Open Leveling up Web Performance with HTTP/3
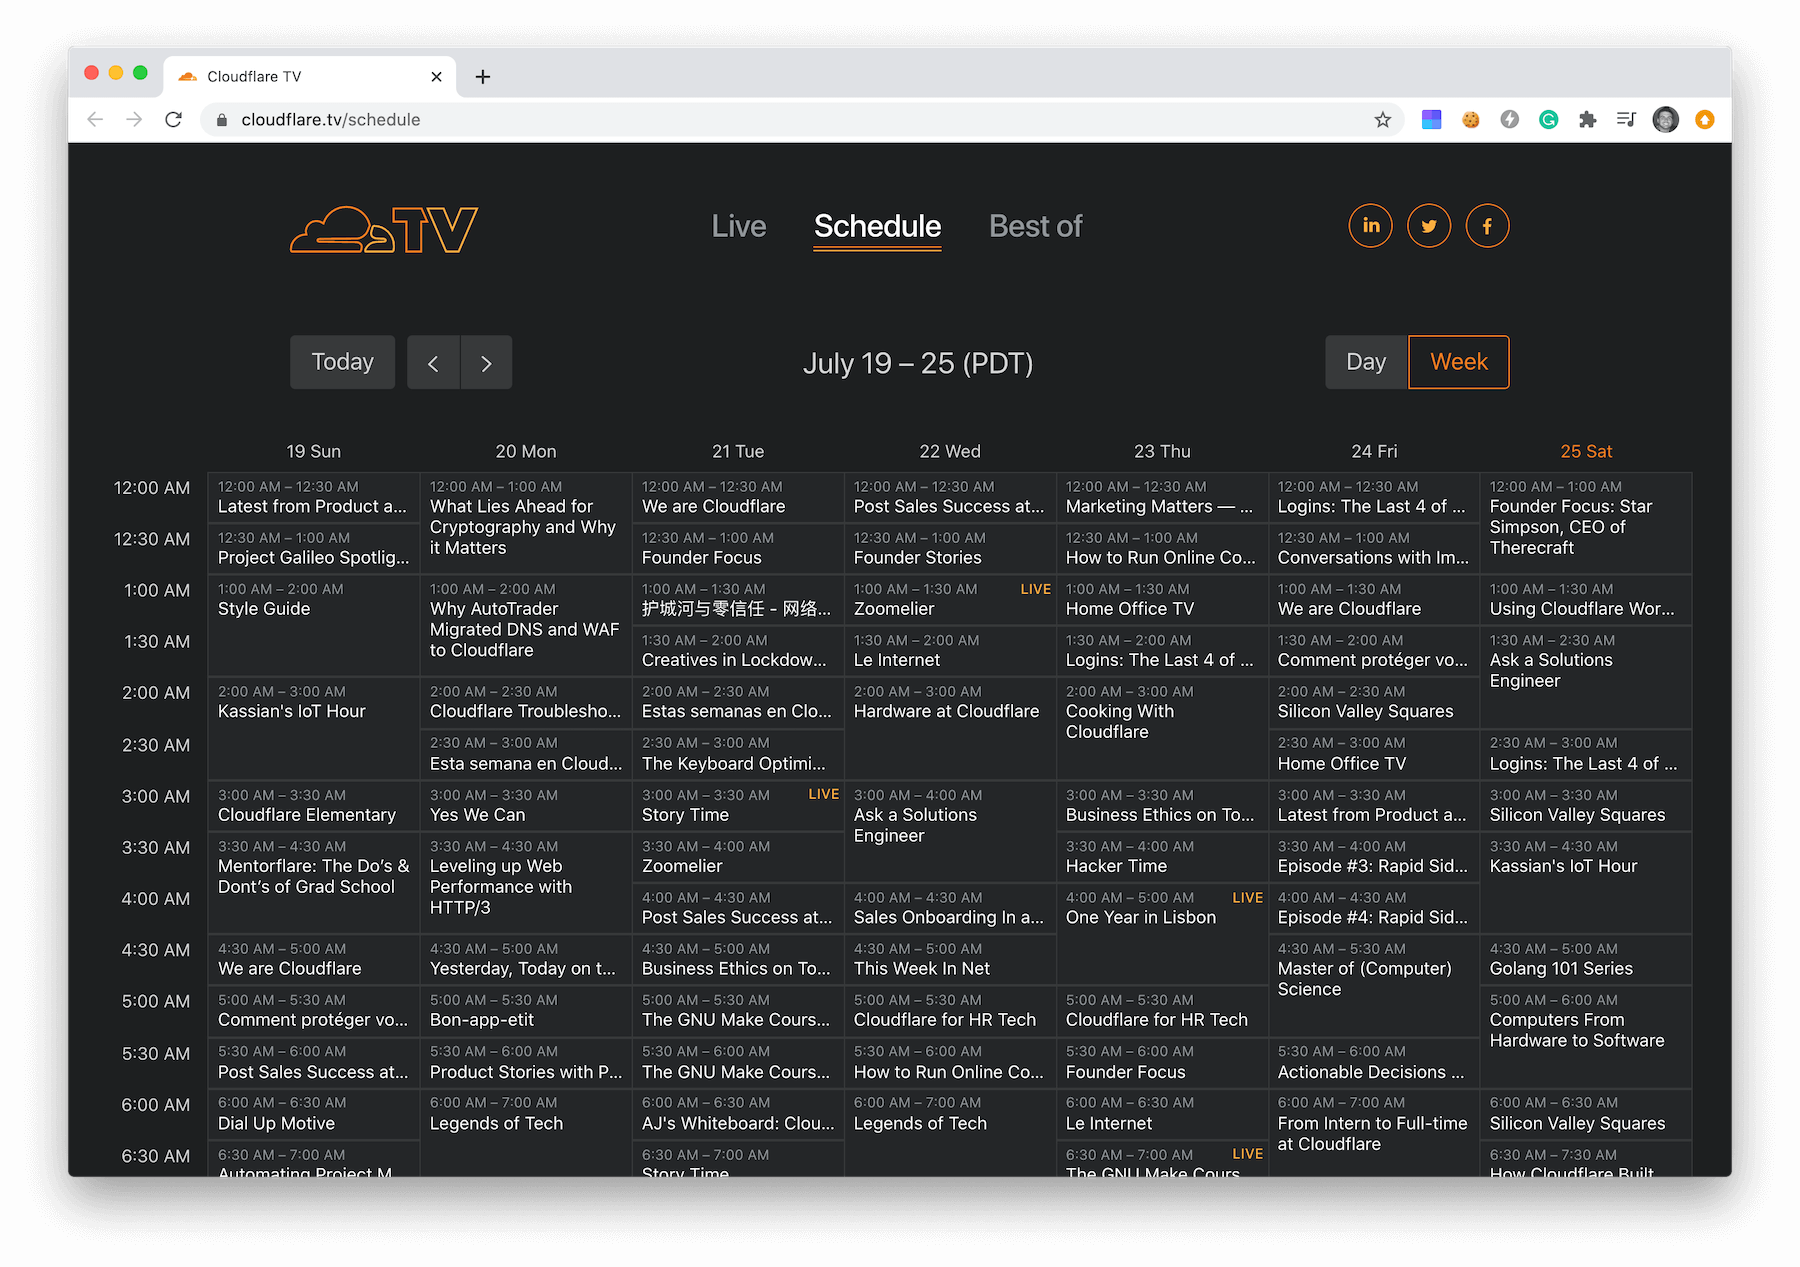The image size is (1800, 1267). [x=526, y=883]
